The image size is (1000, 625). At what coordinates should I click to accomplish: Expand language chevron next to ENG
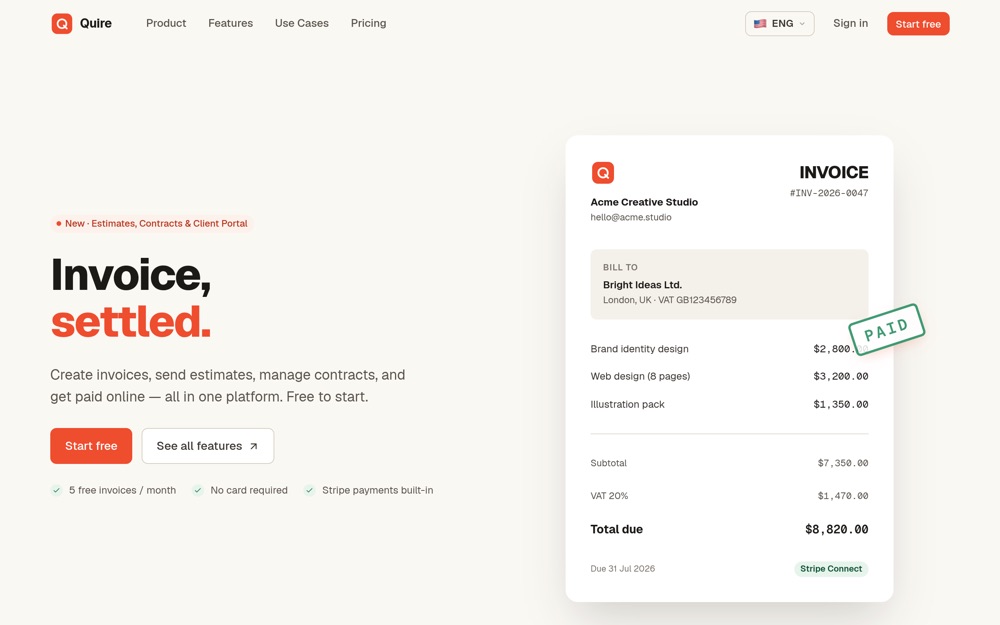point(802,24)
